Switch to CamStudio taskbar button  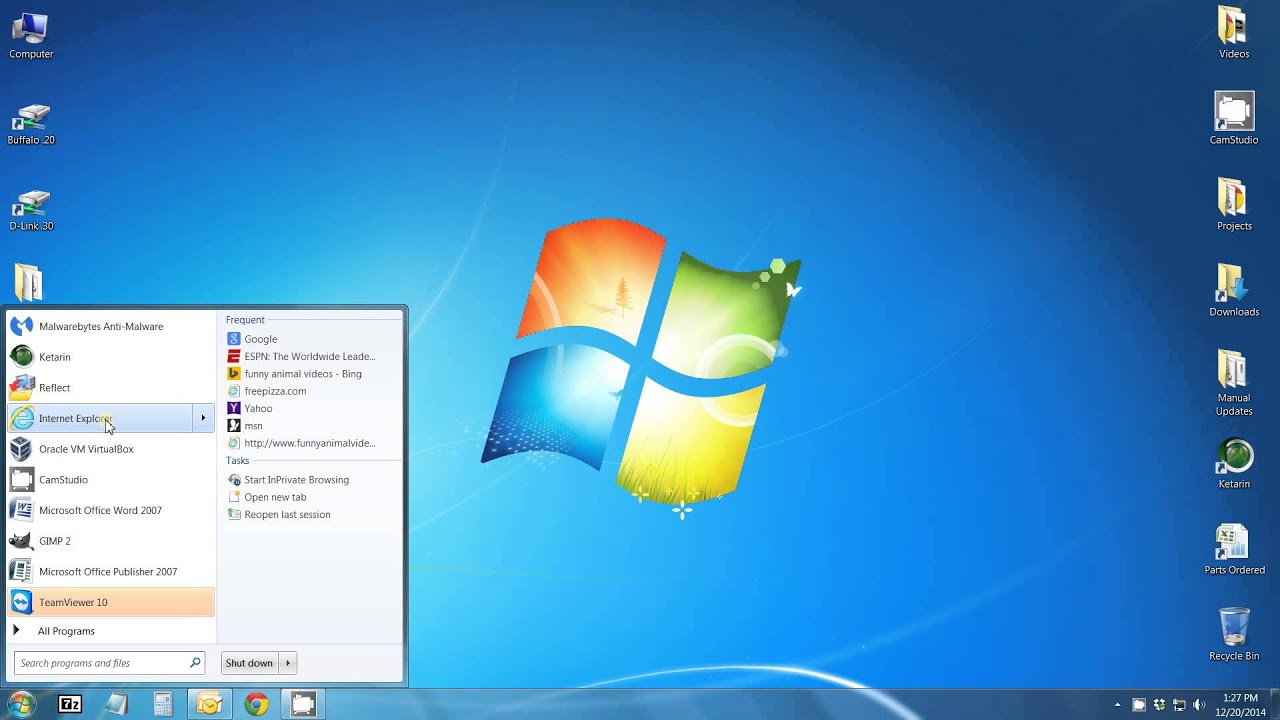pyautogui.click(x=303, y=705)
